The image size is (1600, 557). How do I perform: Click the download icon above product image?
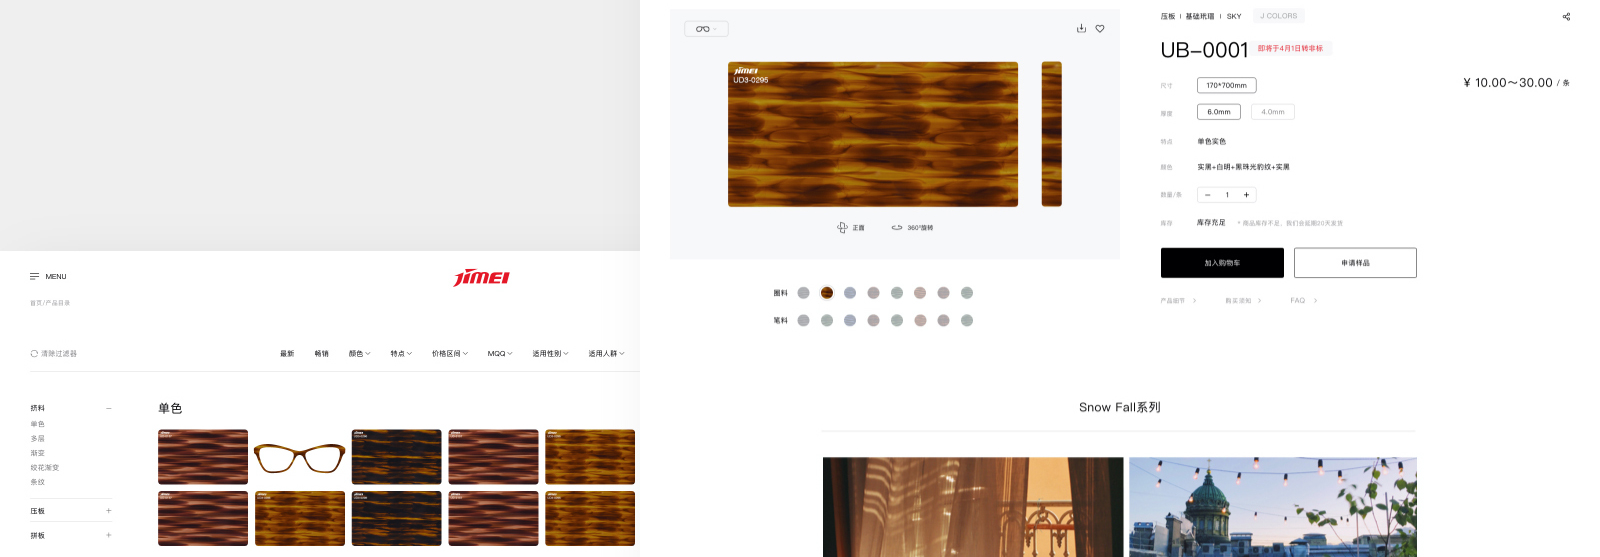click(1081, 29)
